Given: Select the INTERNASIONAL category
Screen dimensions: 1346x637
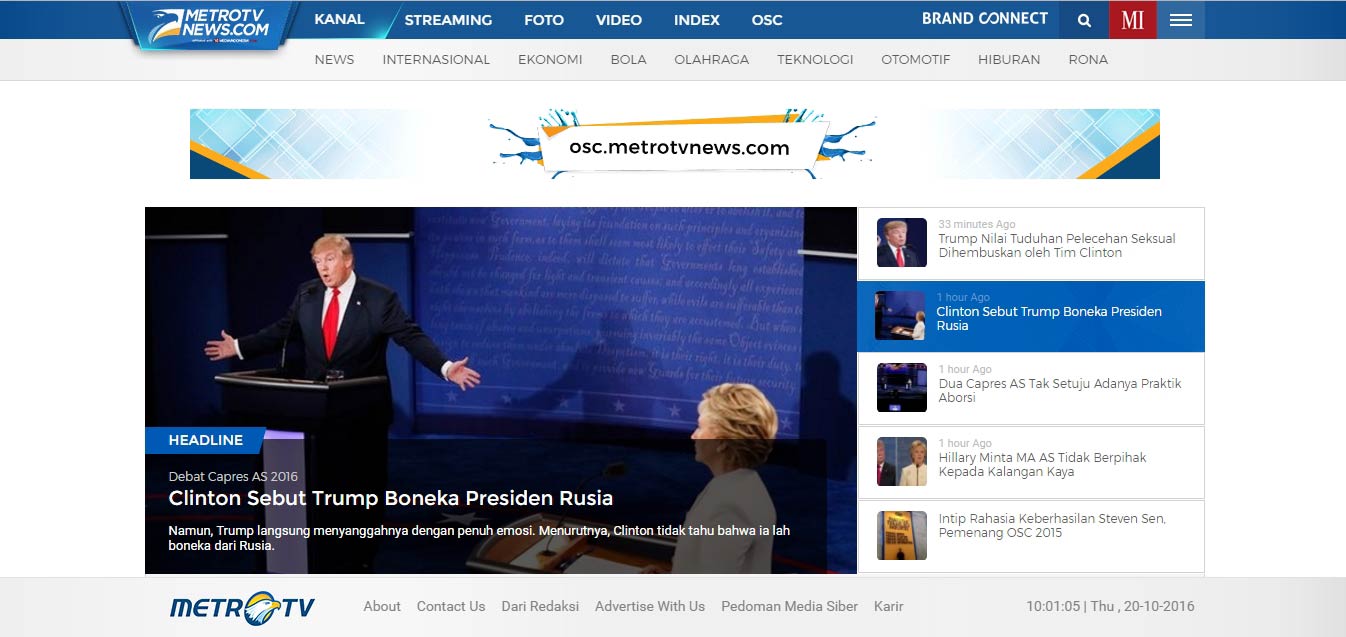Looking at the screenshot, I should pos(436,60).
